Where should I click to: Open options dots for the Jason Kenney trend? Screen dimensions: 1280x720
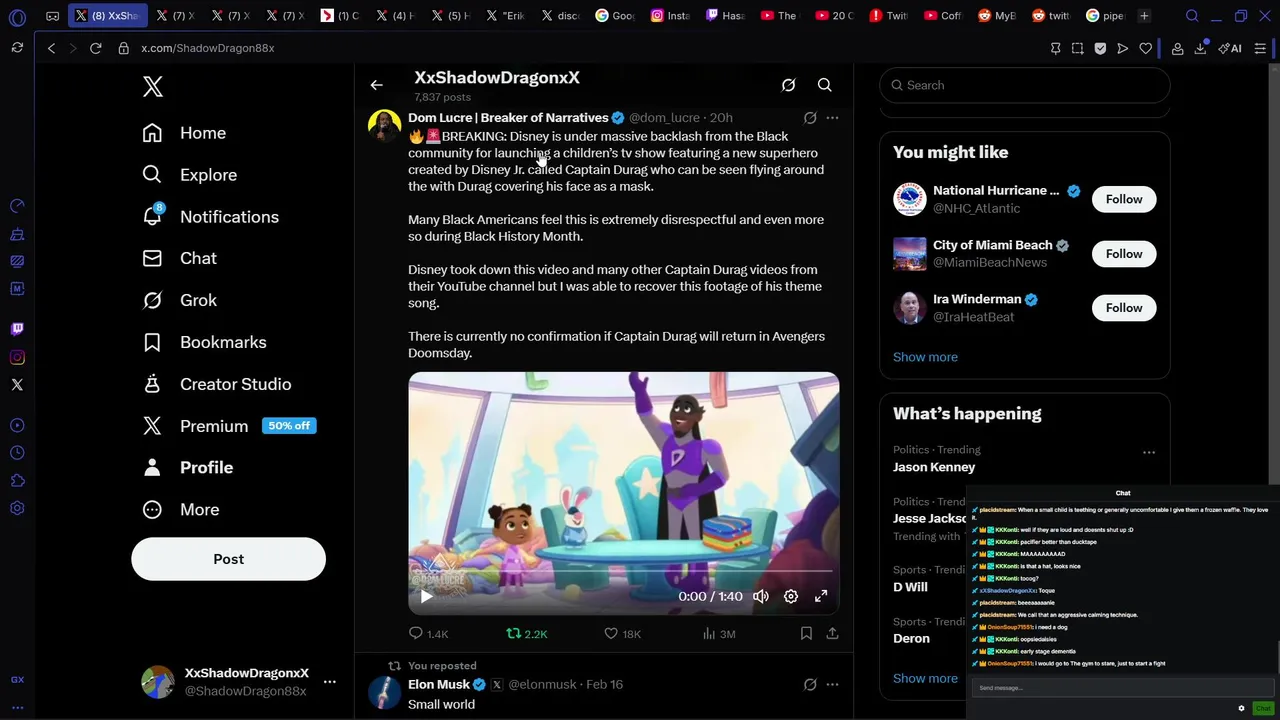pos(1149,452)
